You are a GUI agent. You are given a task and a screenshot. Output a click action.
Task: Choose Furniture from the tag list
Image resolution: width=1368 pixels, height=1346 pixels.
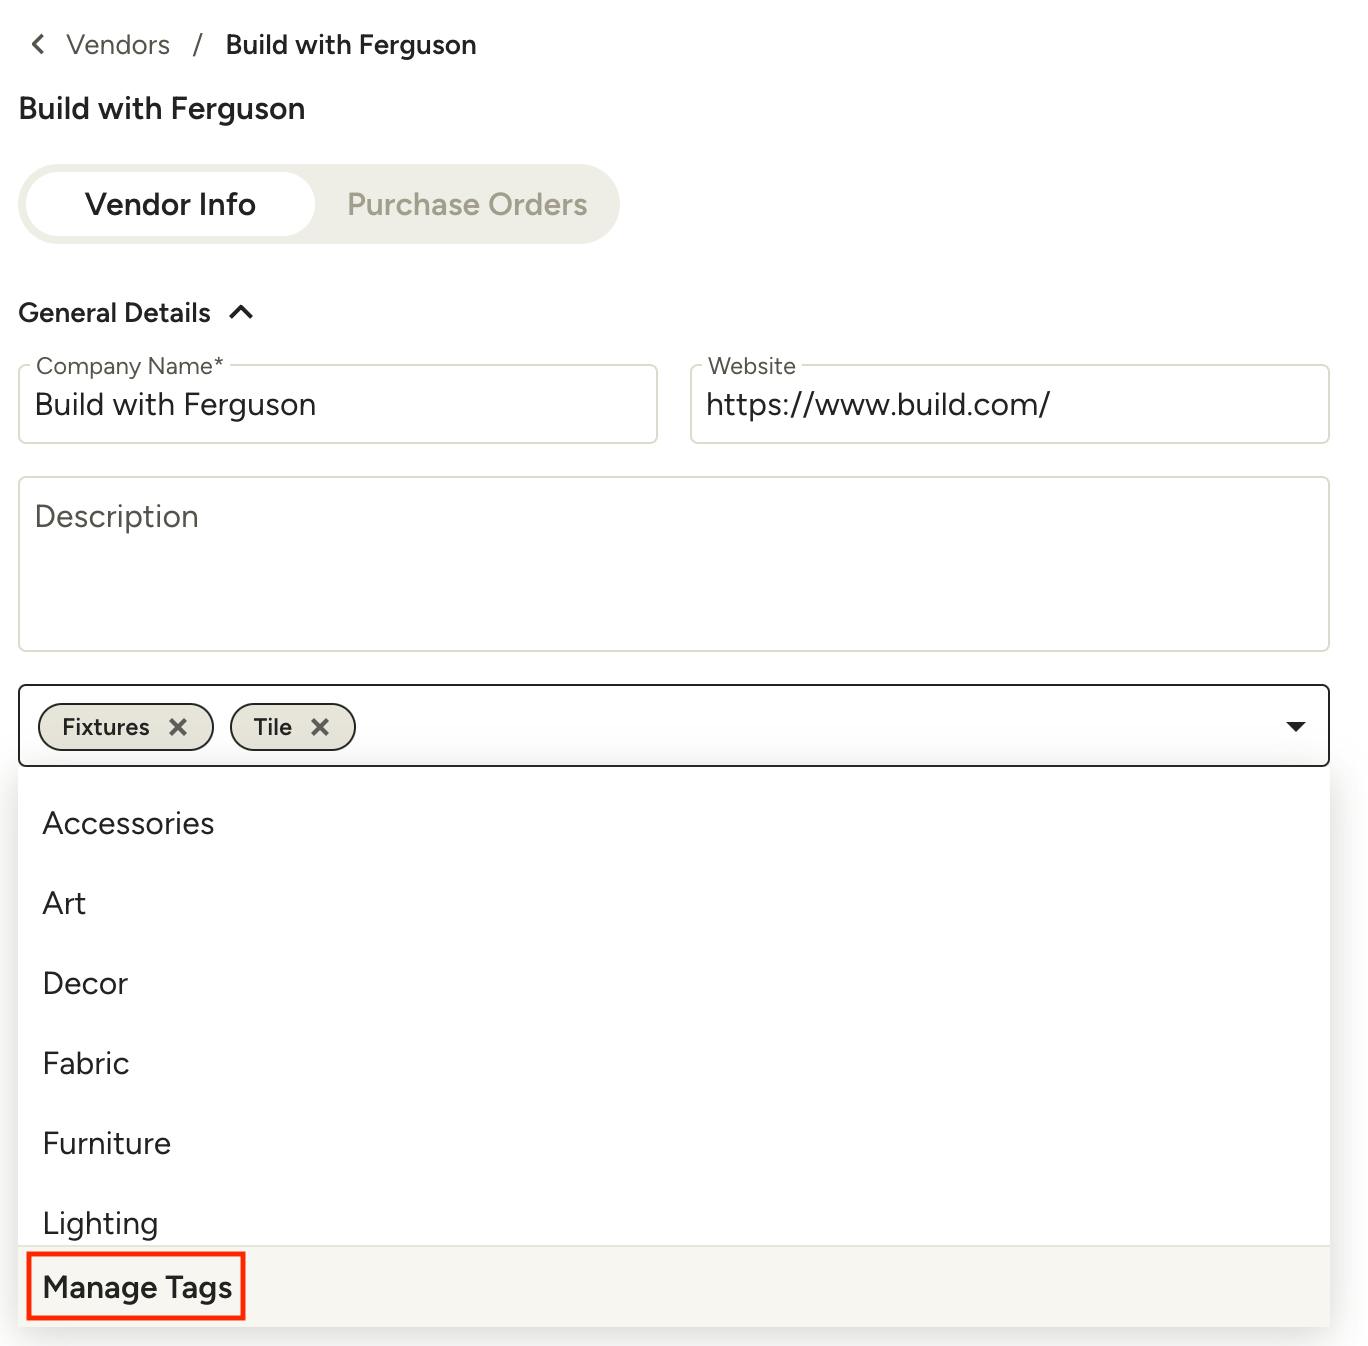(x=674, y=1143)
